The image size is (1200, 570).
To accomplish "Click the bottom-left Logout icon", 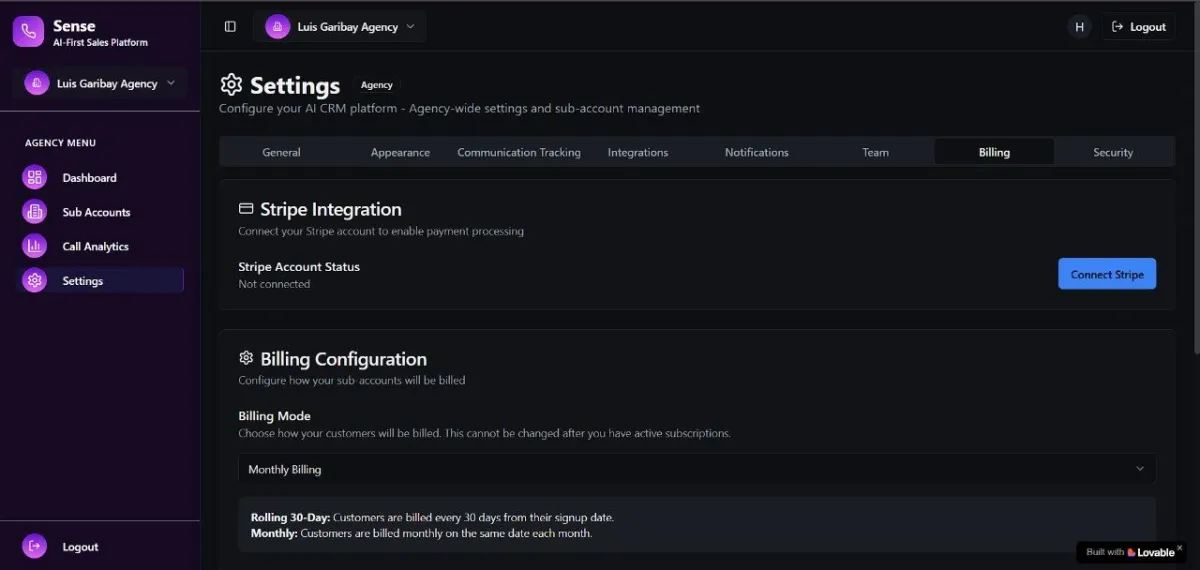I will click(x=35, y=546).
